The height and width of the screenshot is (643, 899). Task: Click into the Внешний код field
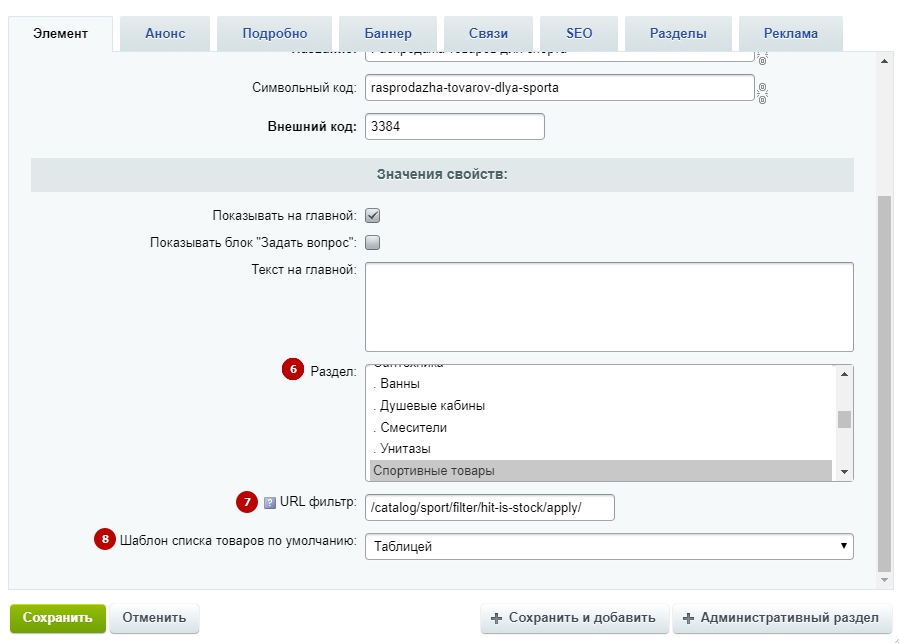(x=455, y=126)
